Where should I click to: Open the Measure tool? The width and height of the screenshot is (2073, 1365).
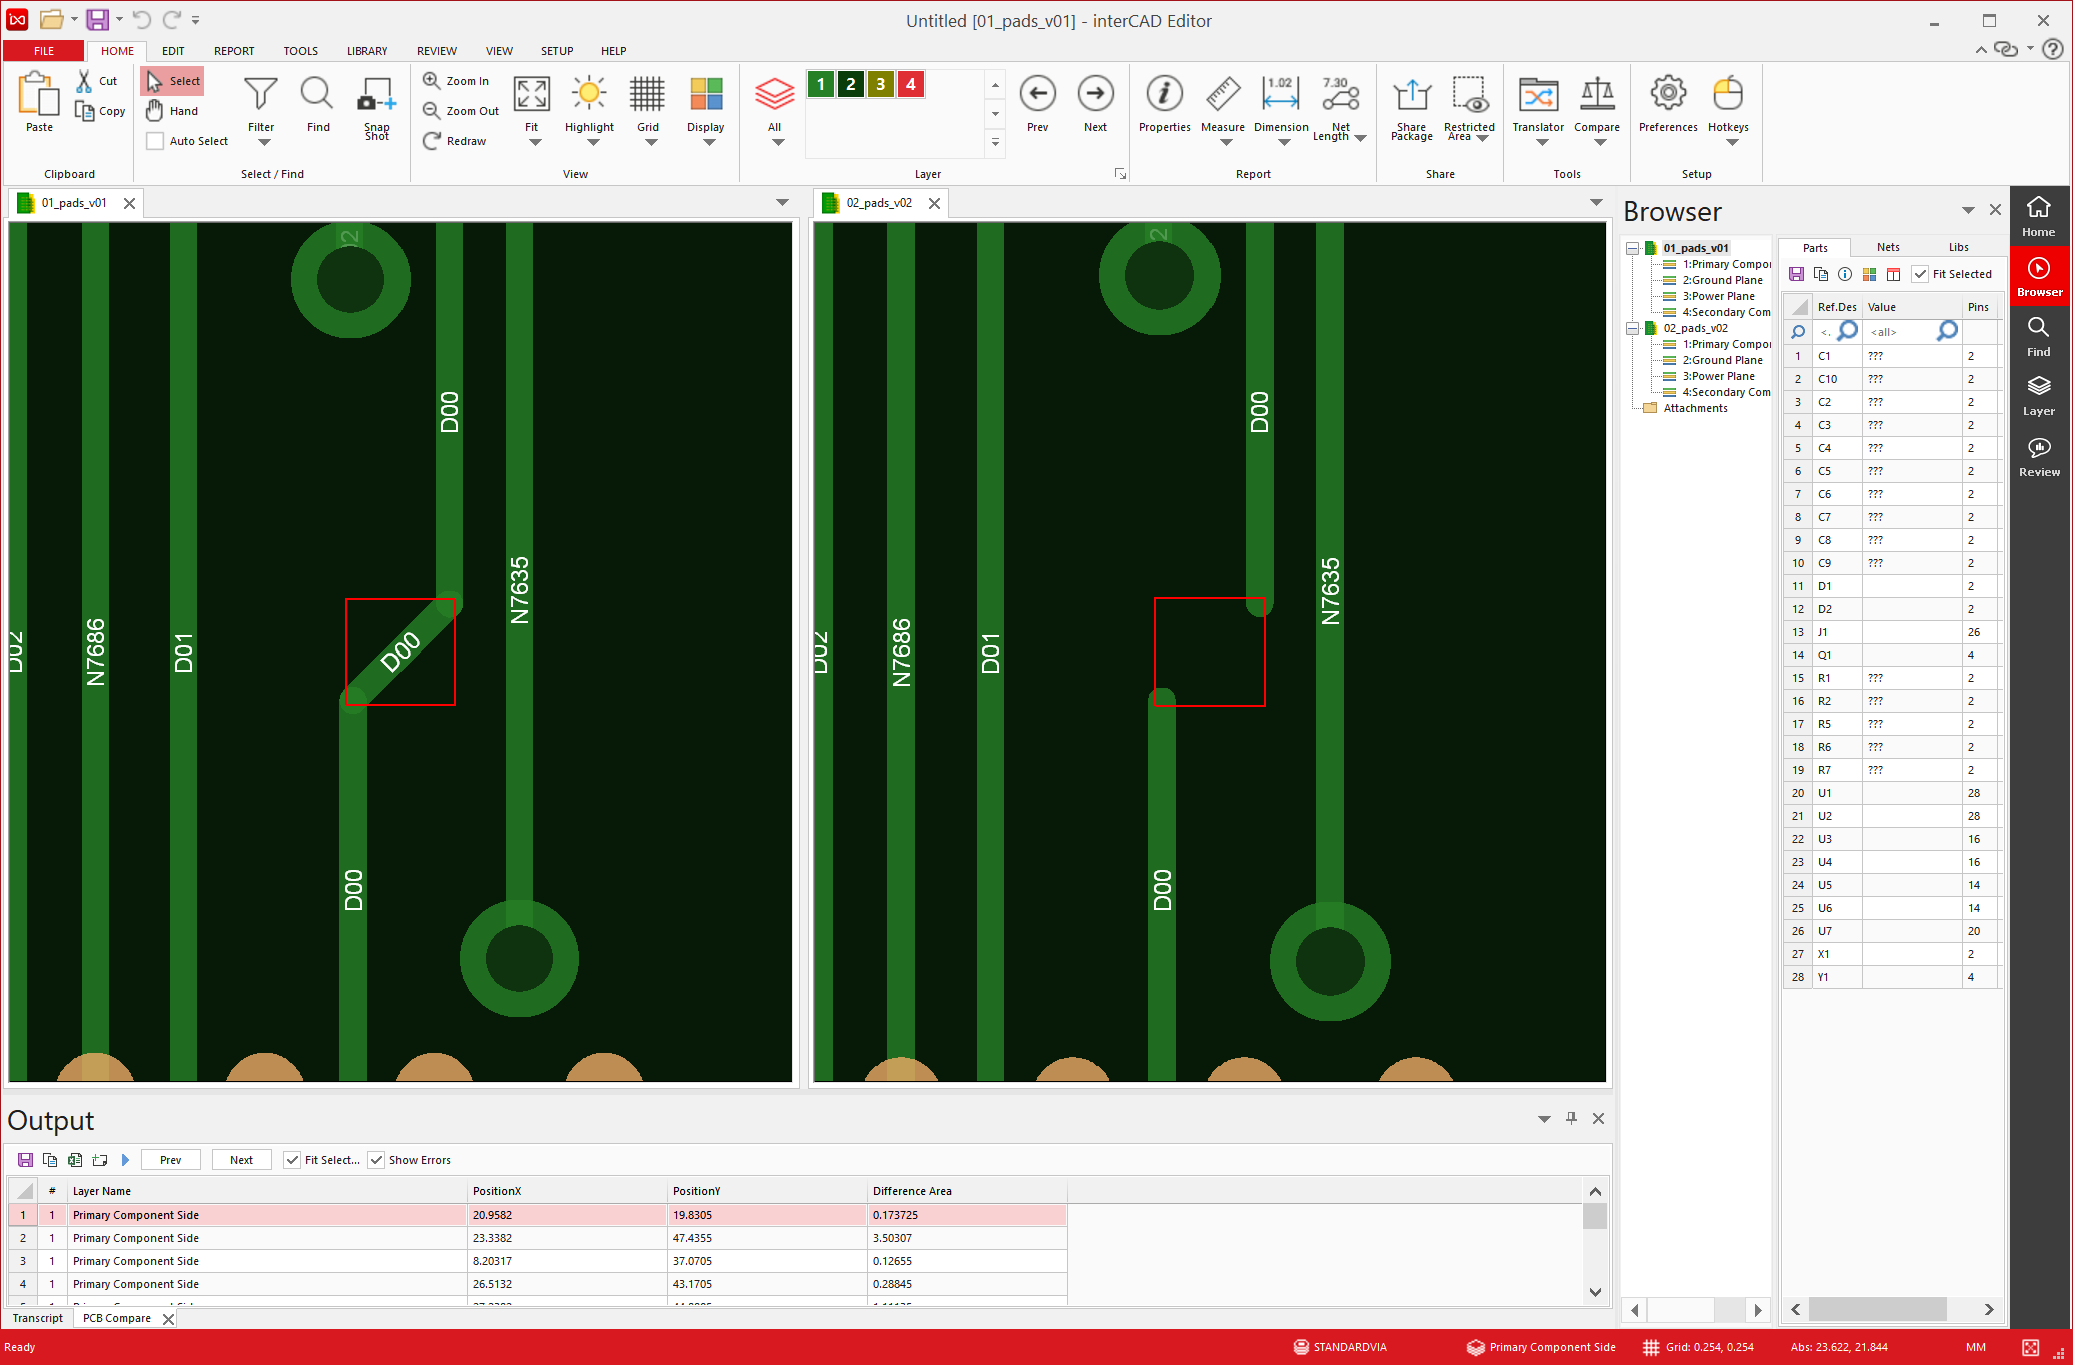1222,96
